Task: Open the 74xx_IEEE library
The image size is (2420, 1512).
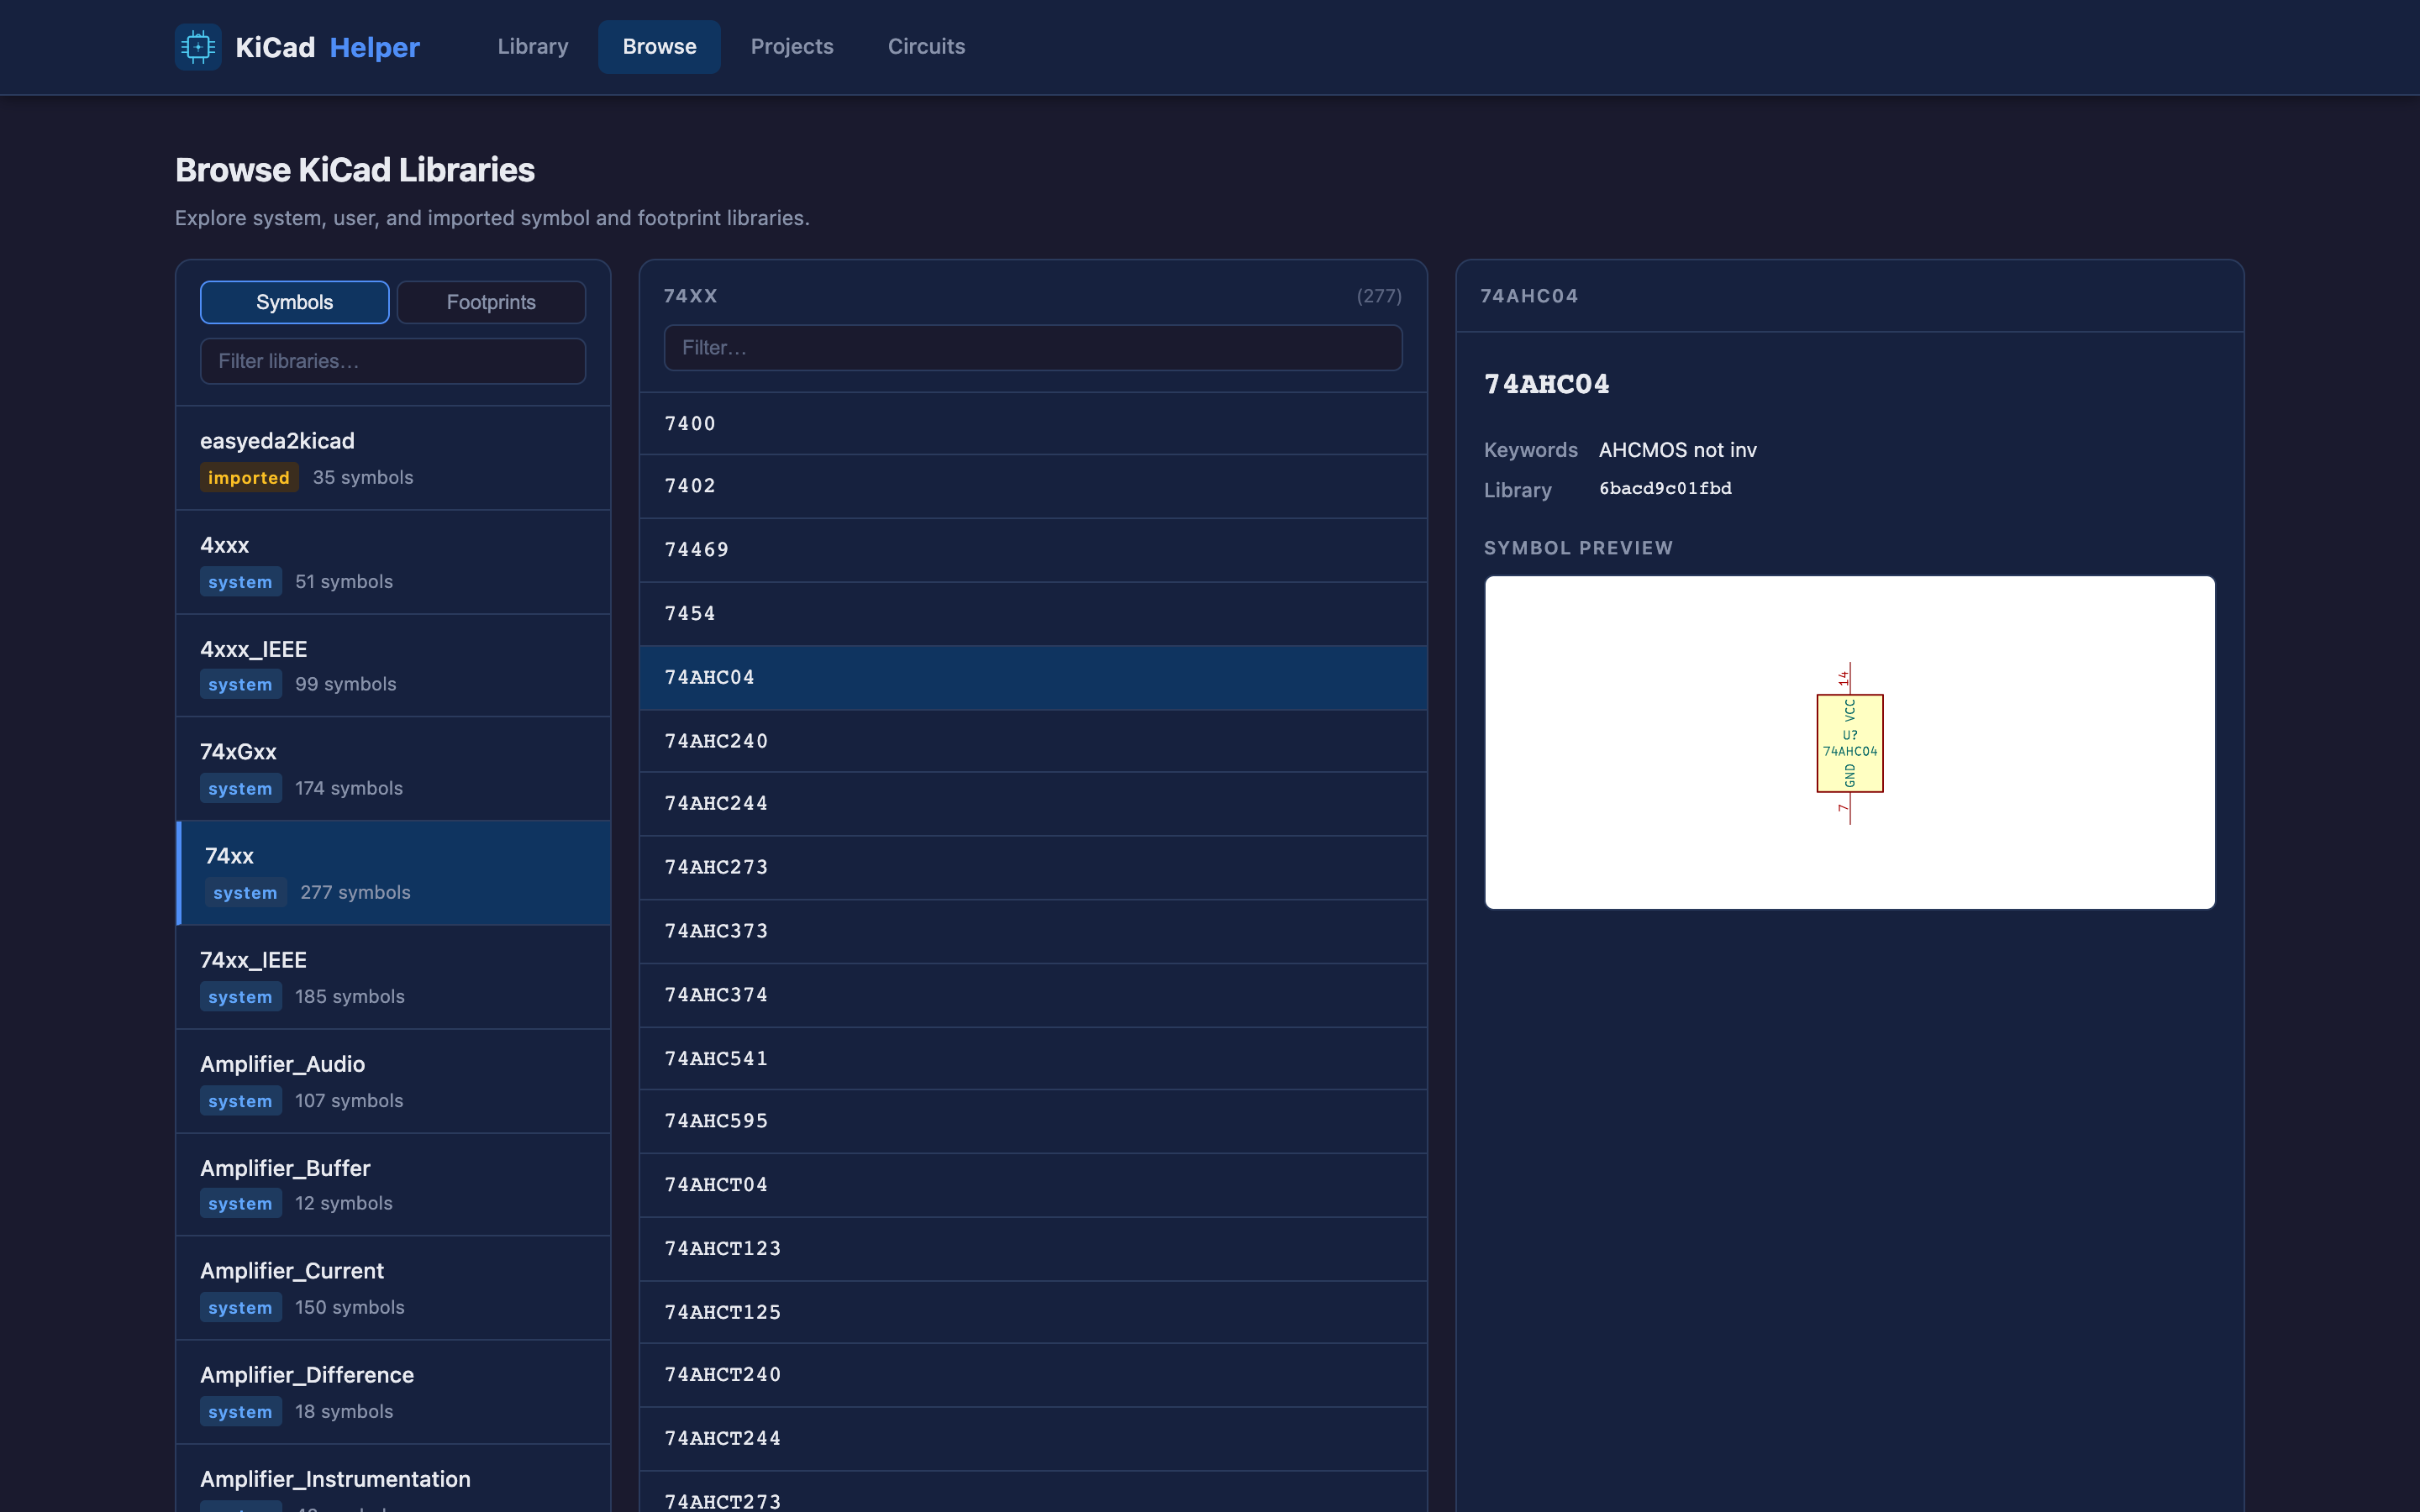Action: (393, 977)
